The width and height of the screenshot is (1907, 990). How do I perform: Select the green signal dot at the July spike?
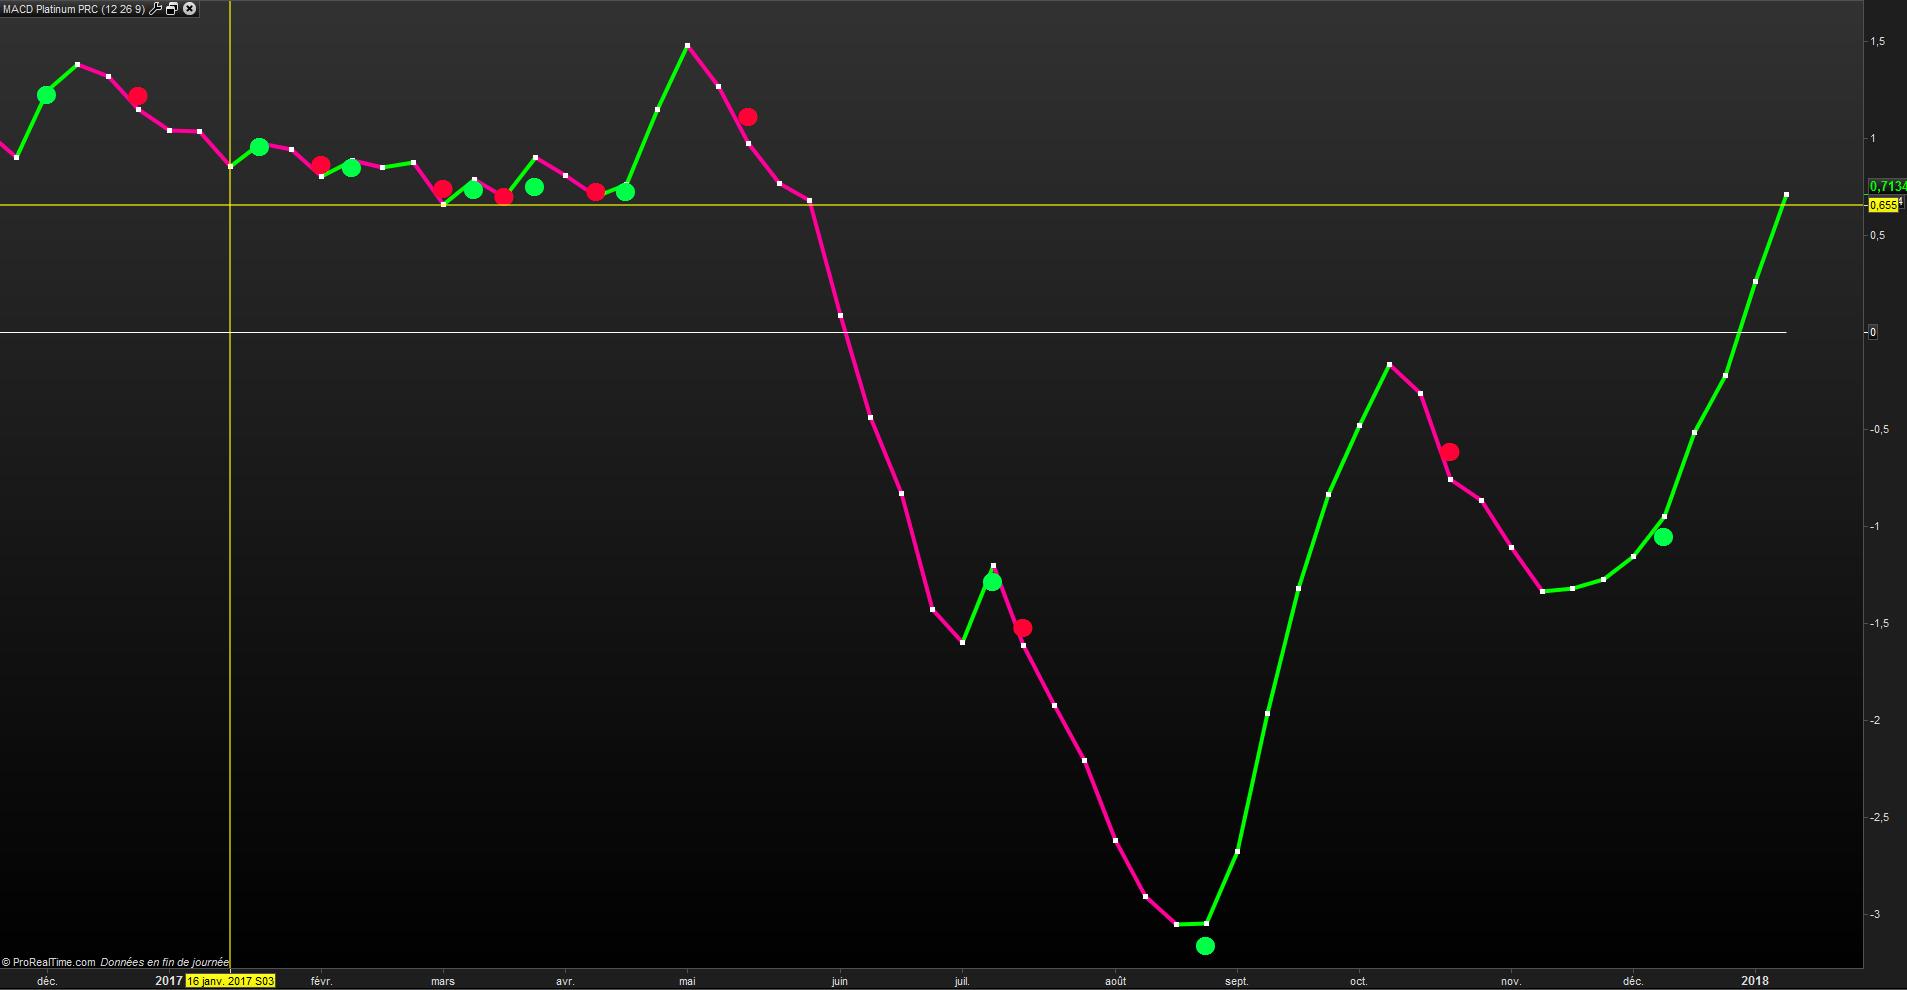(x=992, y=582)
